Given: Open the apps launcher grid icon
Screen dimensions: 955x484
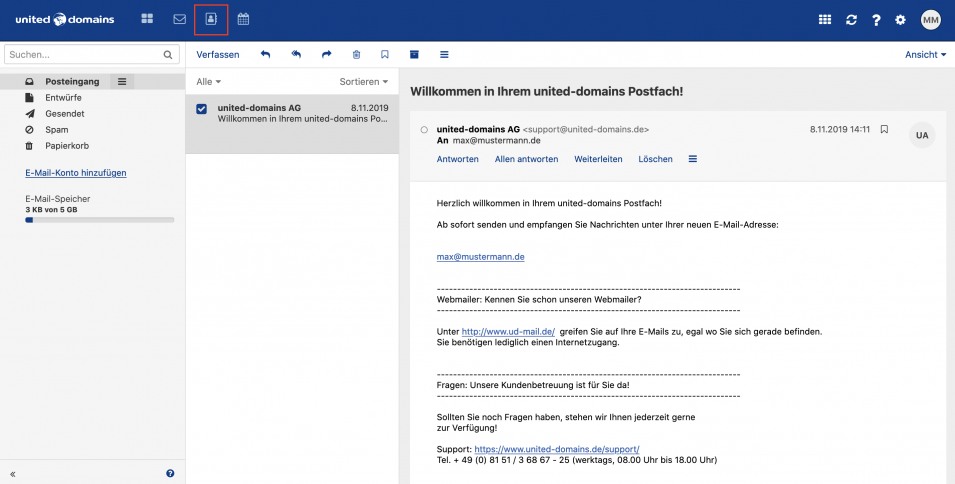Looking at the screenshot, I should (825, 19).
